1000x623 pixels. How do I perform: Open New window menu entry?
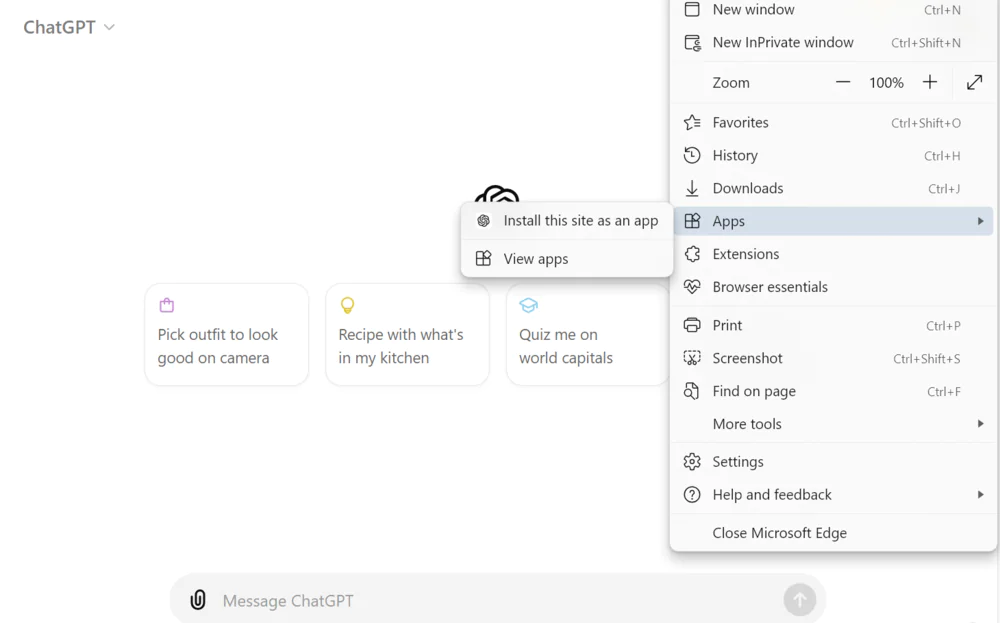pos(834,10)
